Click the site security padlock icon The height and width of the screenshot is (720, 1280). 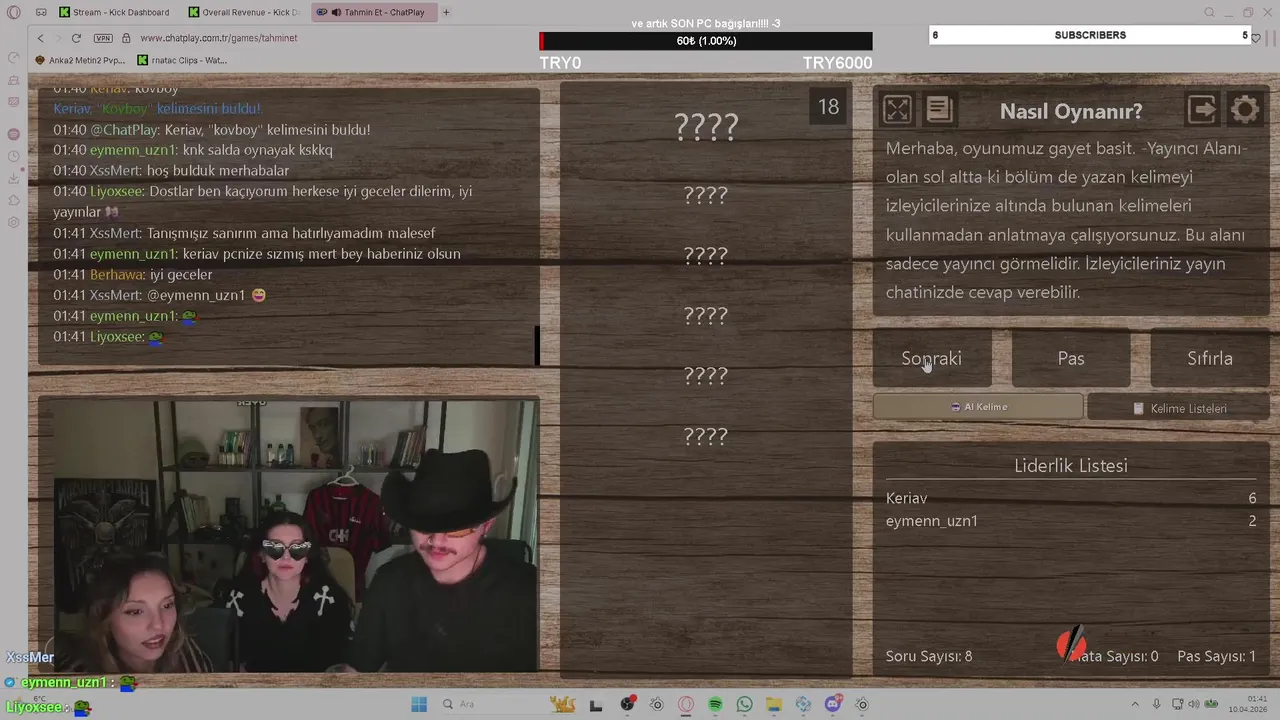126,38
